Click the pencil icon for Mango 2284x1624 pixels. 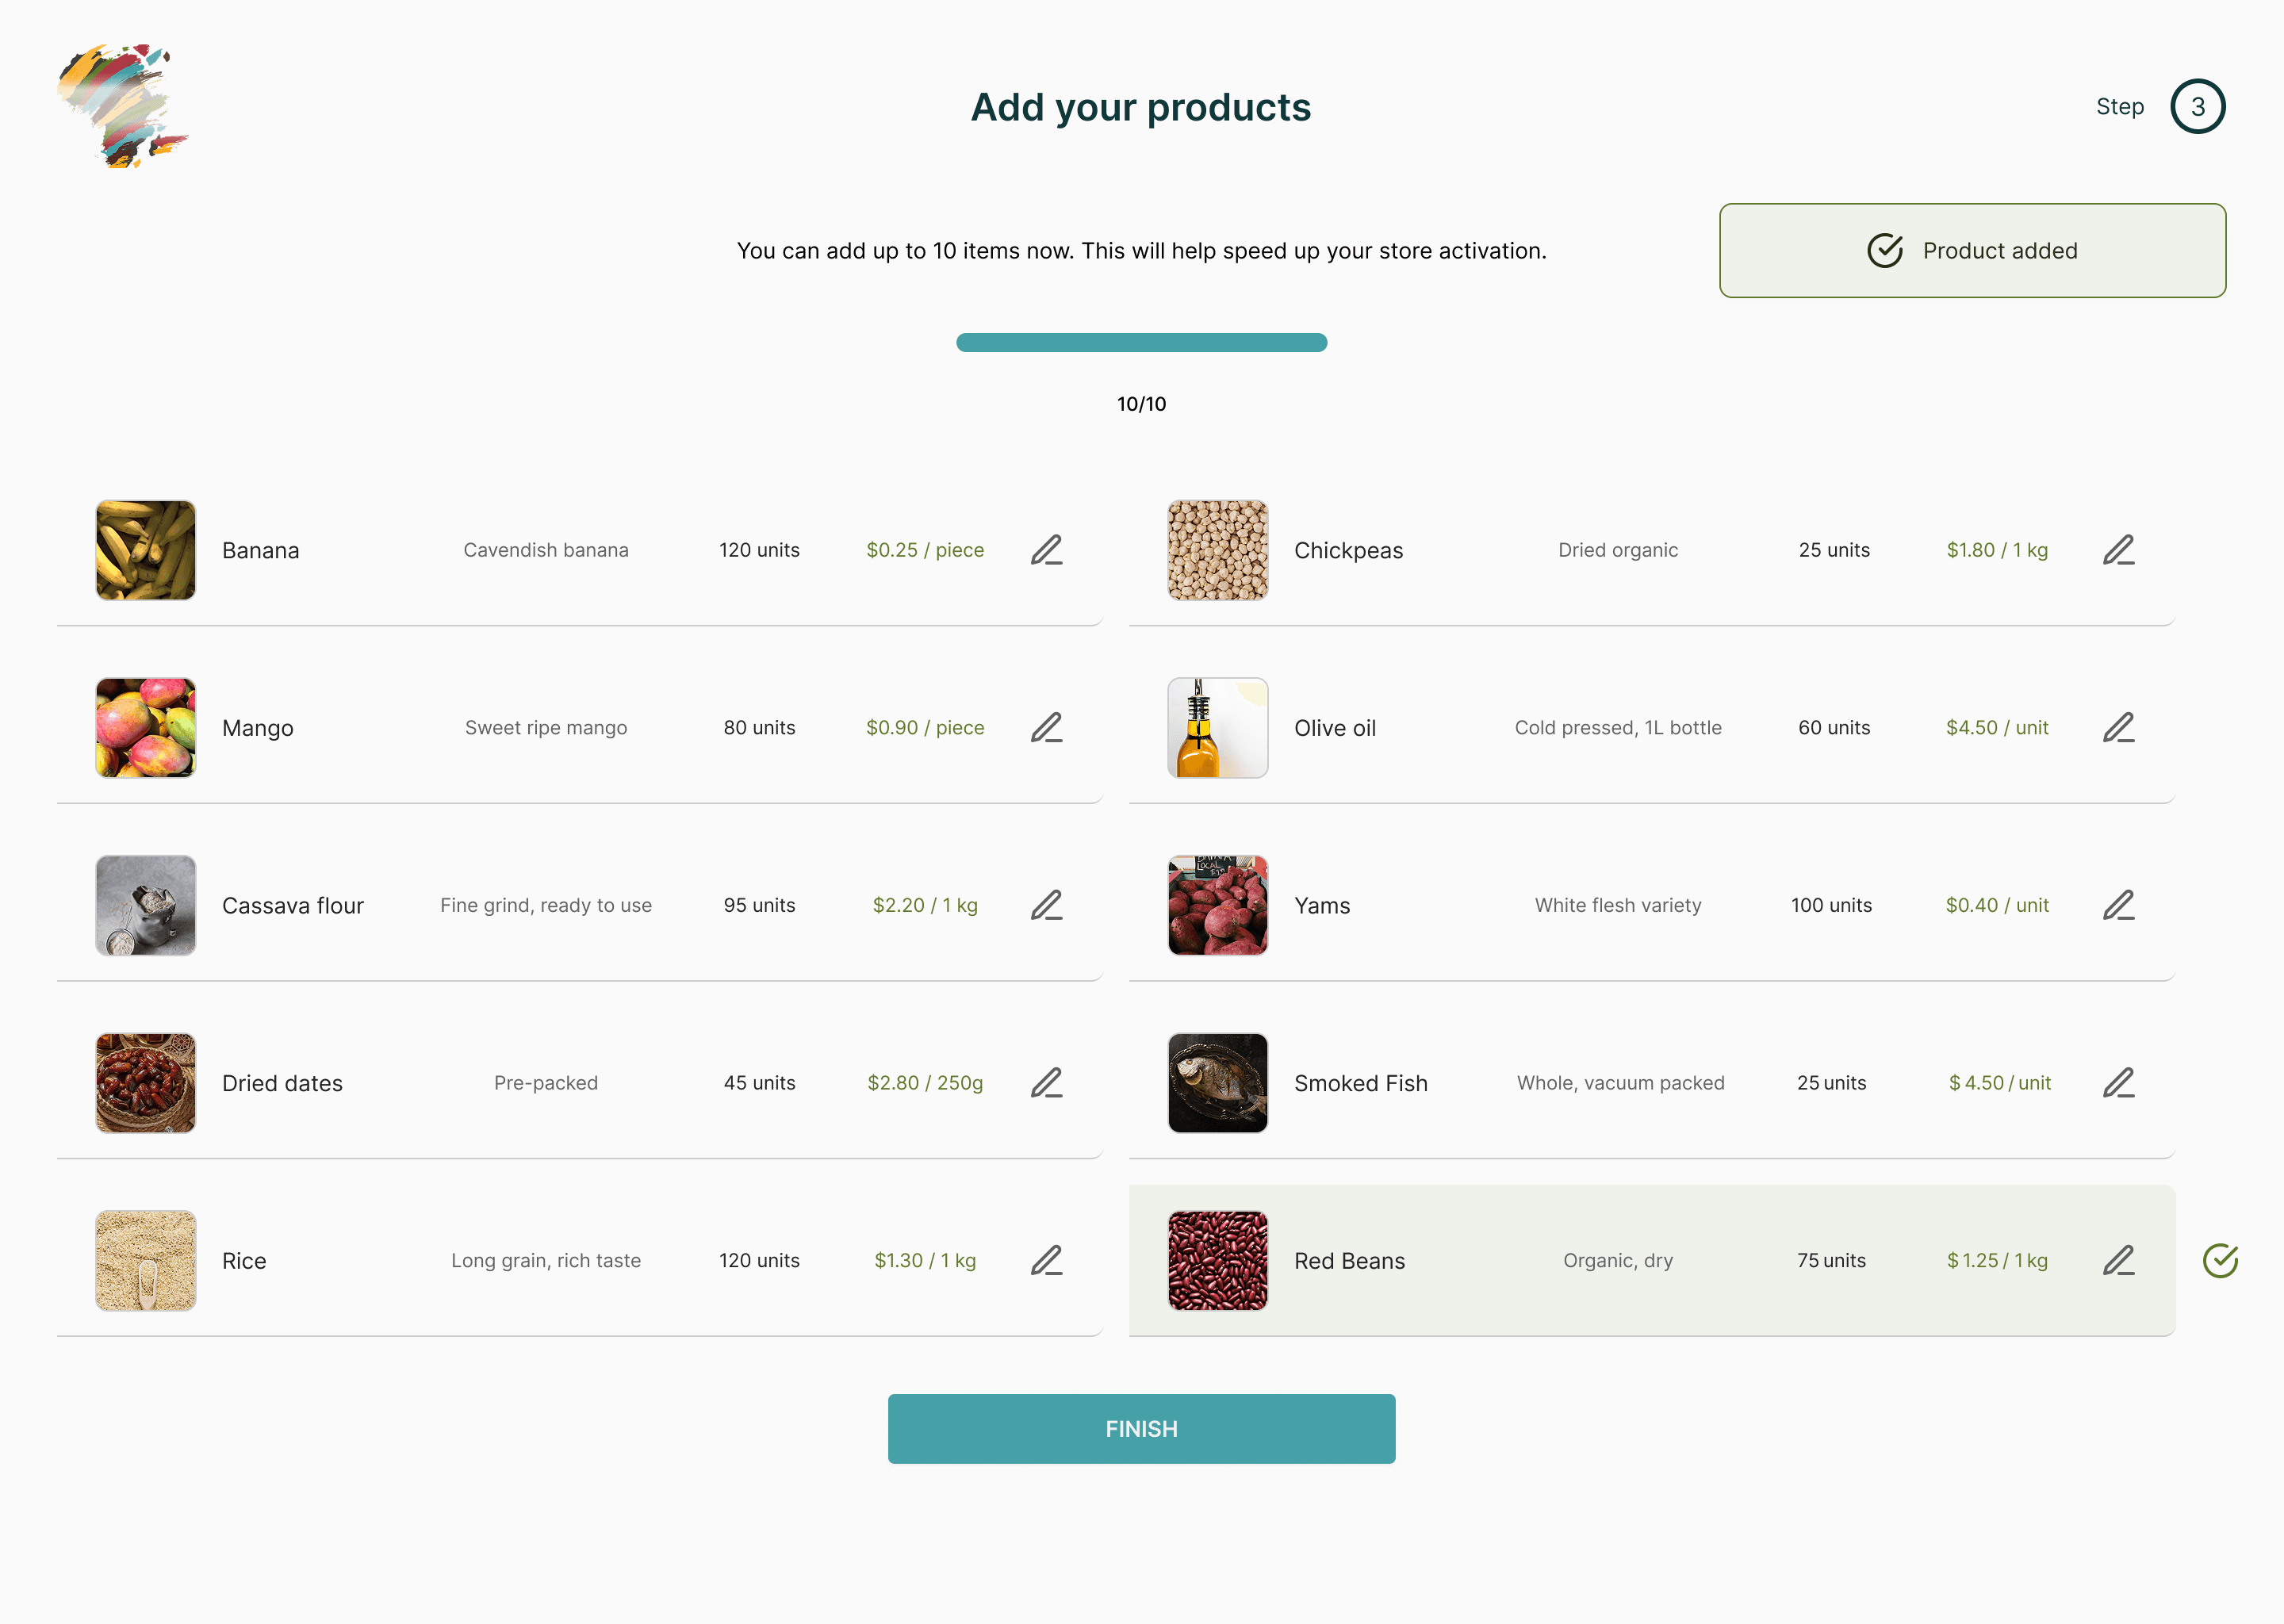(1046, 728)
